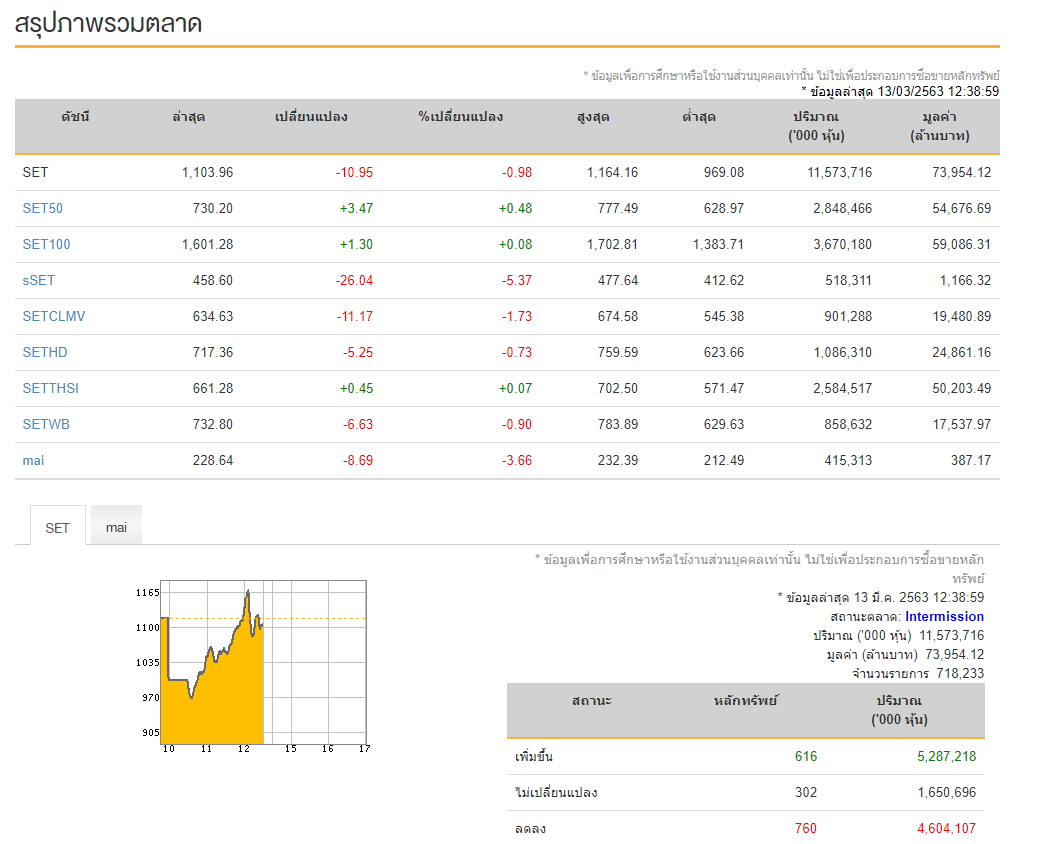The image size is (1059, 844).
Task: Select SET percent change -0.98
Action: (517, 172)
